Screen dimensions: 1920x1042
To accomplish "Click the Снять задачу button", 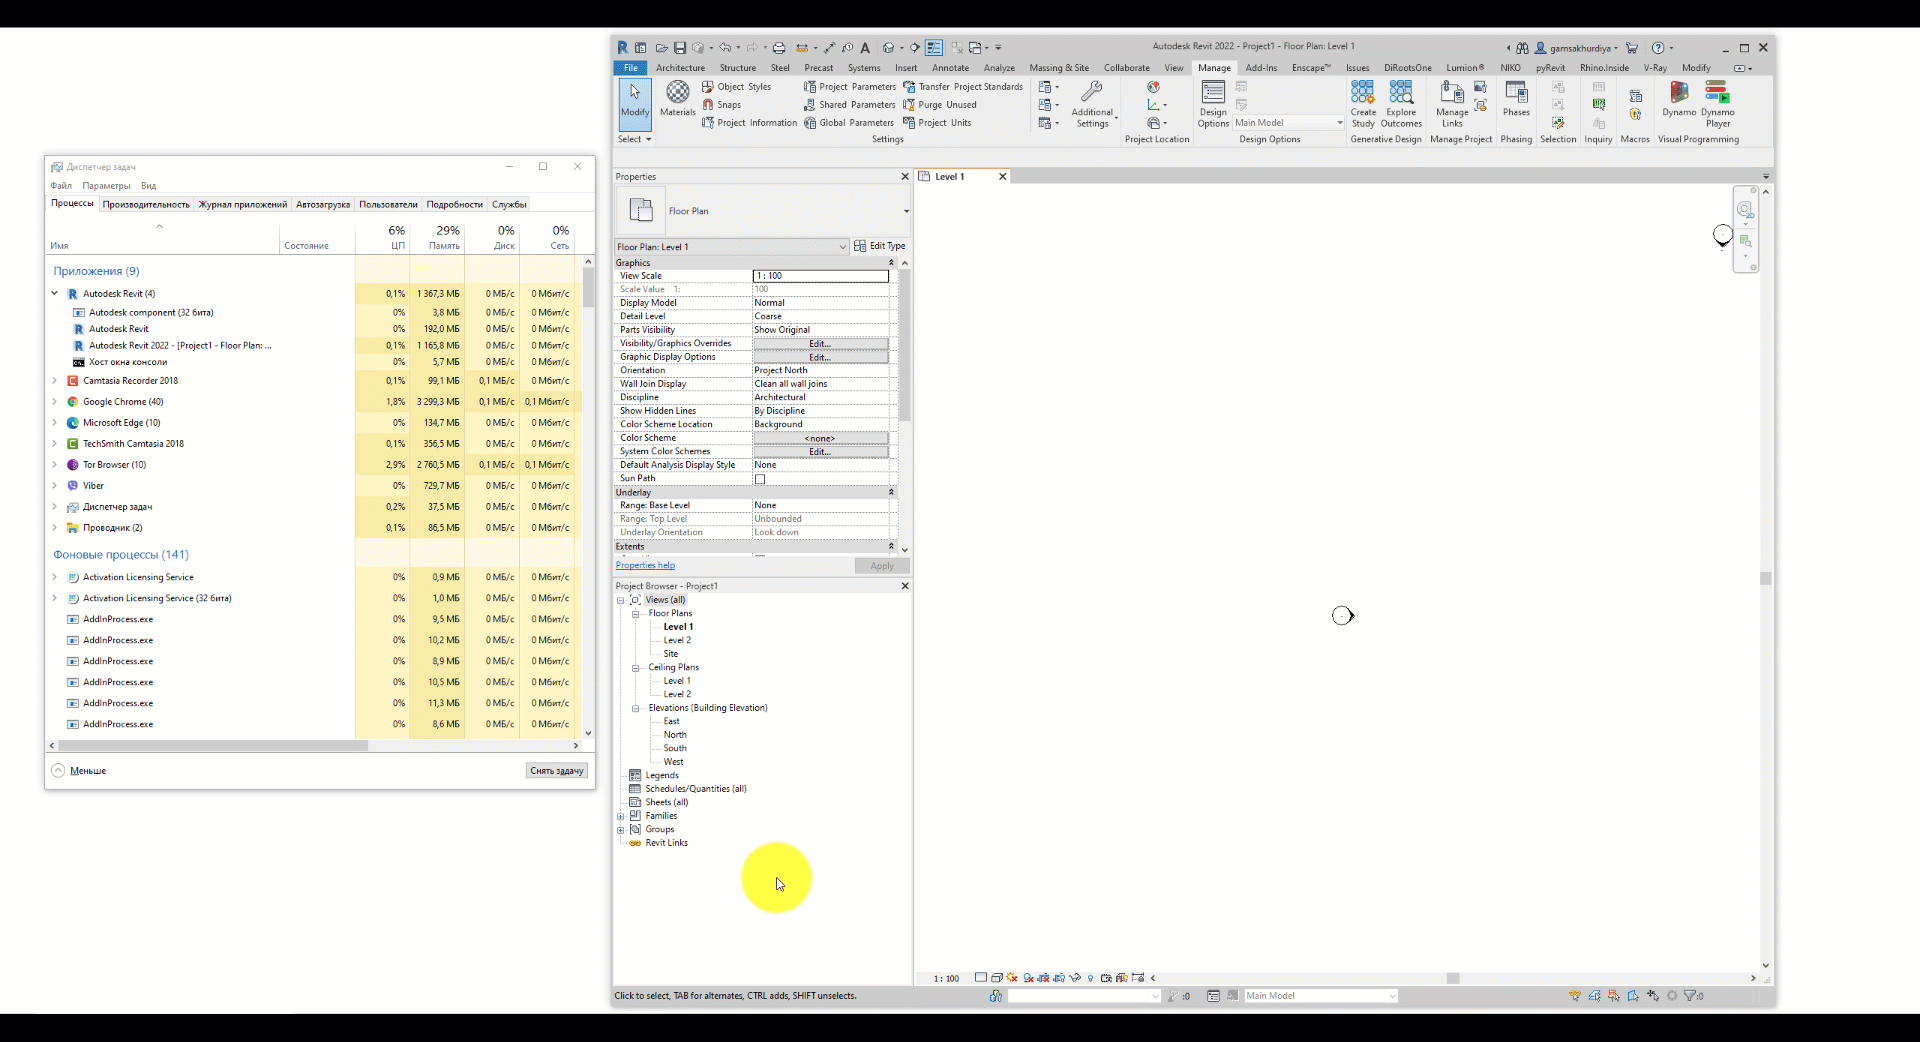I will coord(557,771).
